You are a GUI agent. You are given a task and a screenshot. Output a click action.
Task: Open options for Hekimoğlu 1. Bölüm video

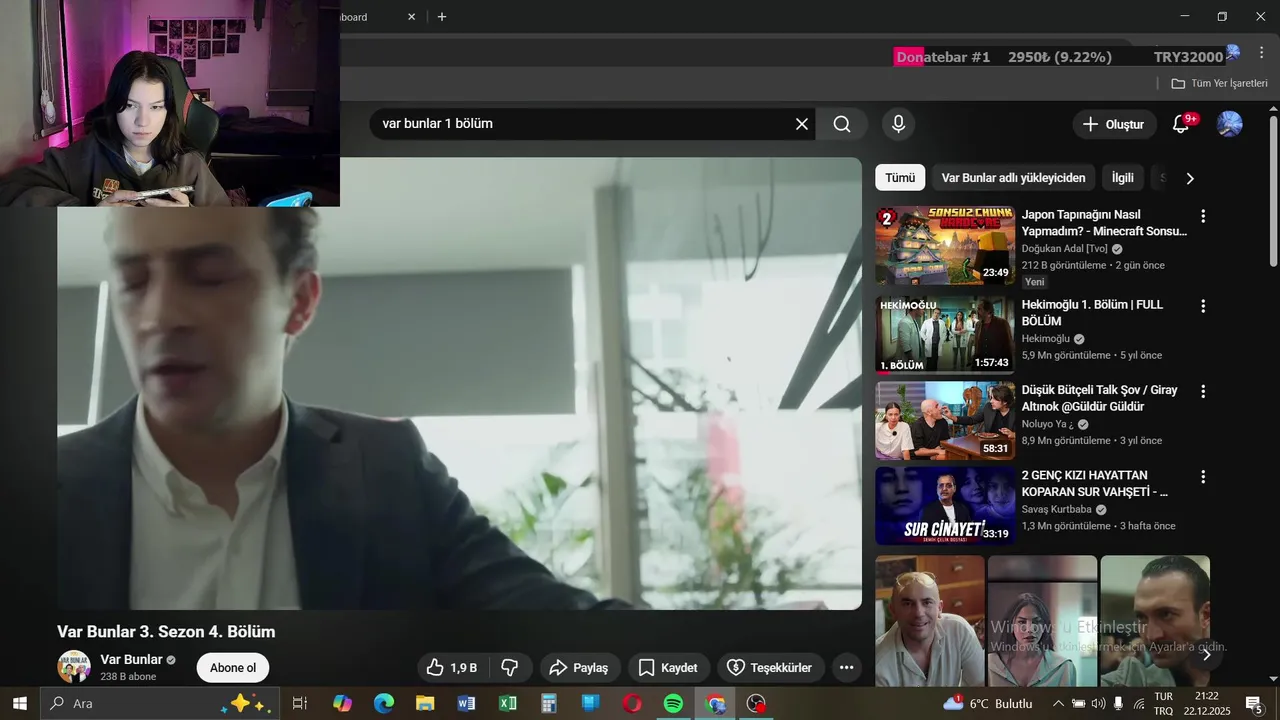[1203, 306]
